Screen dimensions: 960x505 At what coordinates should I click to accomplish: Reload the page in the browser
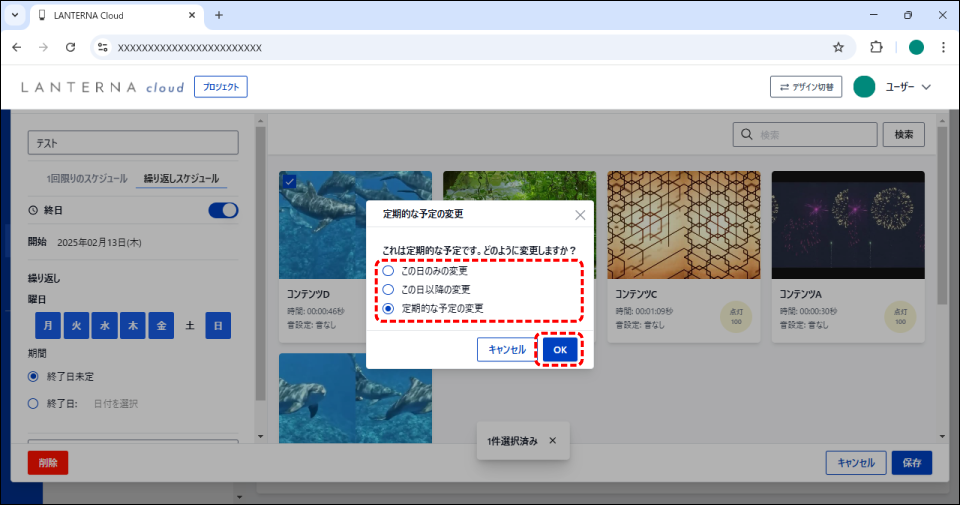pyautogui.click(x=70, y=47)
